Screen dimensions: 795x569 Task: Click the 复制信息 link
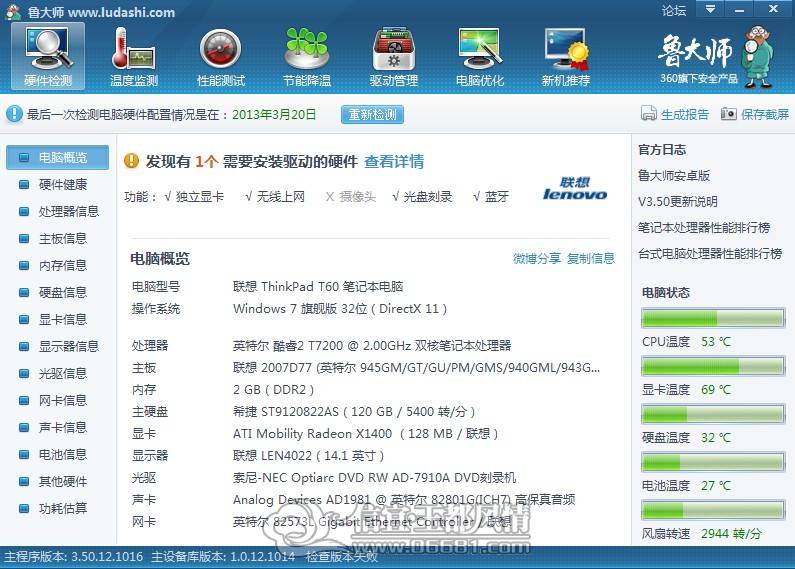pyautogui.click(x=591, y=259)
